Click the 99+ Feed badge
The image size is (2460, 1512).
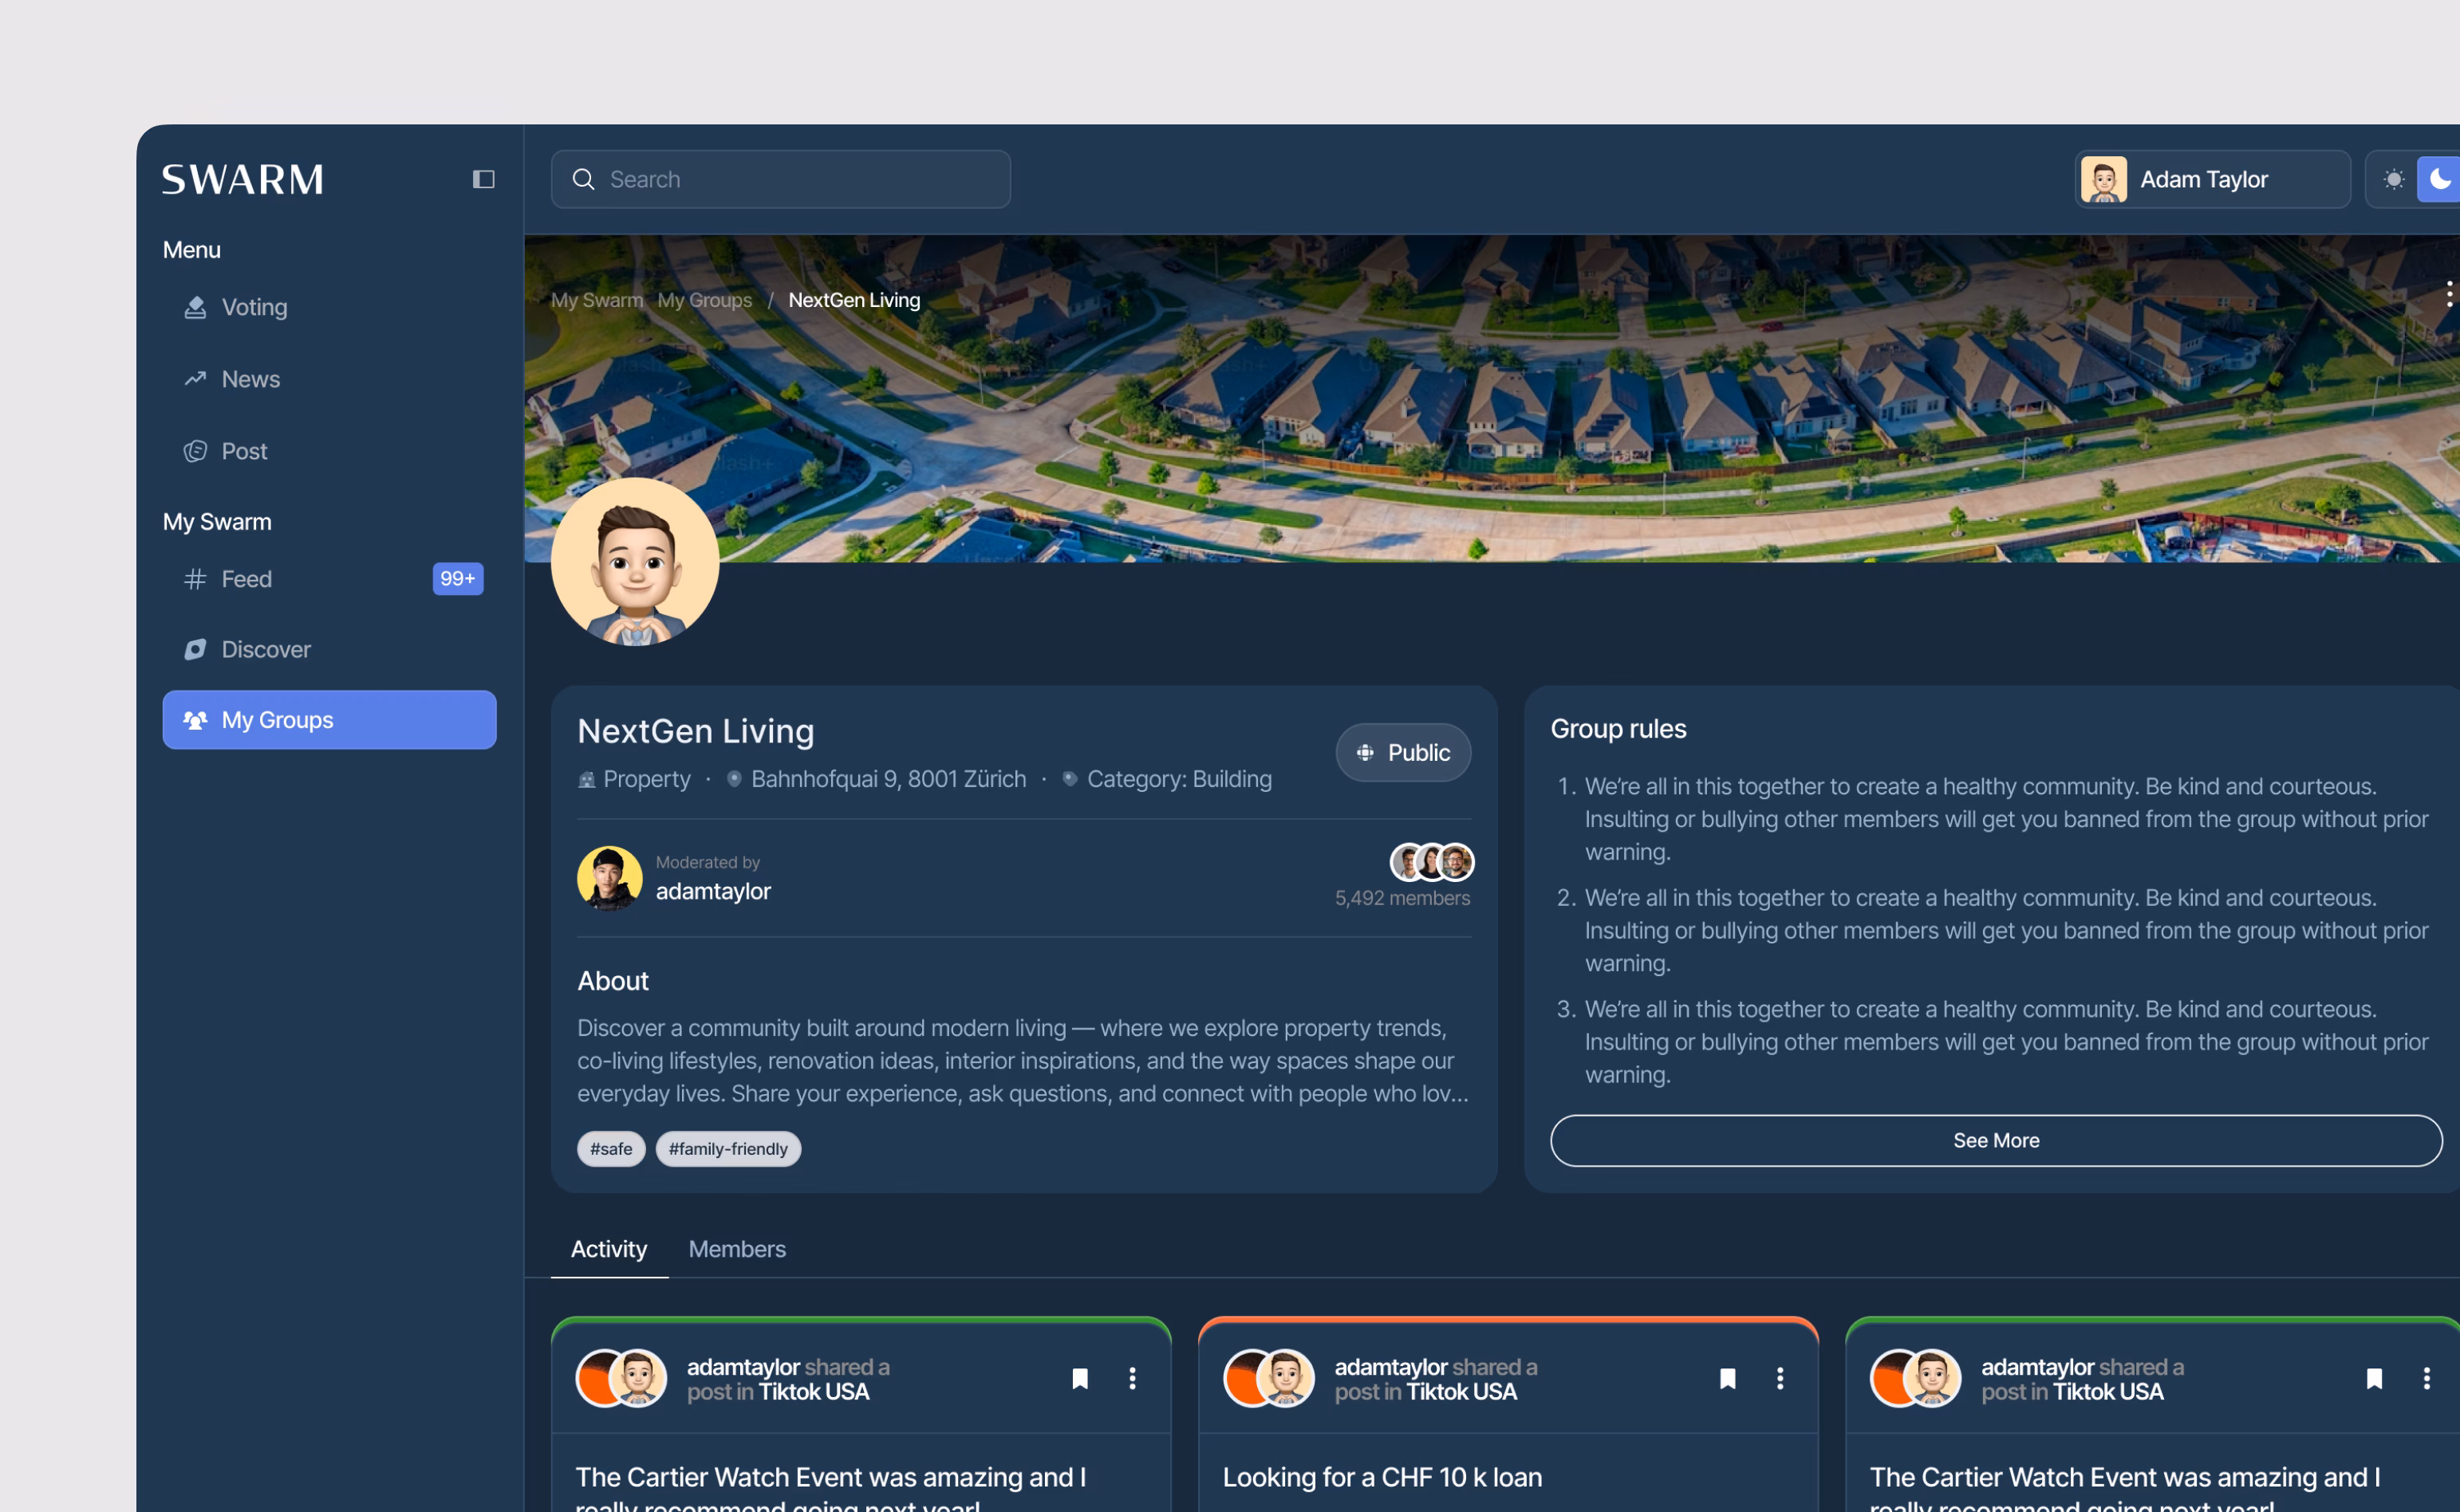pos(458,579)
